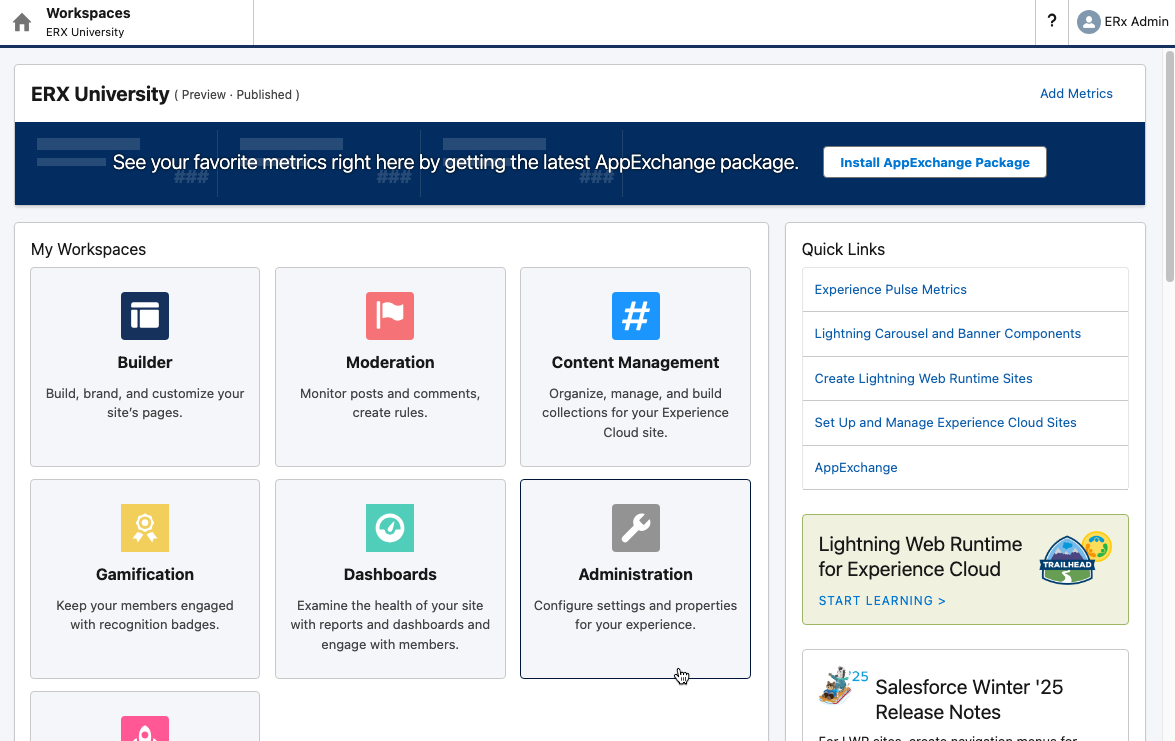Open Lightning Carousel and Banner Components link
The image size is (1175, 741).
pos(947,334)
